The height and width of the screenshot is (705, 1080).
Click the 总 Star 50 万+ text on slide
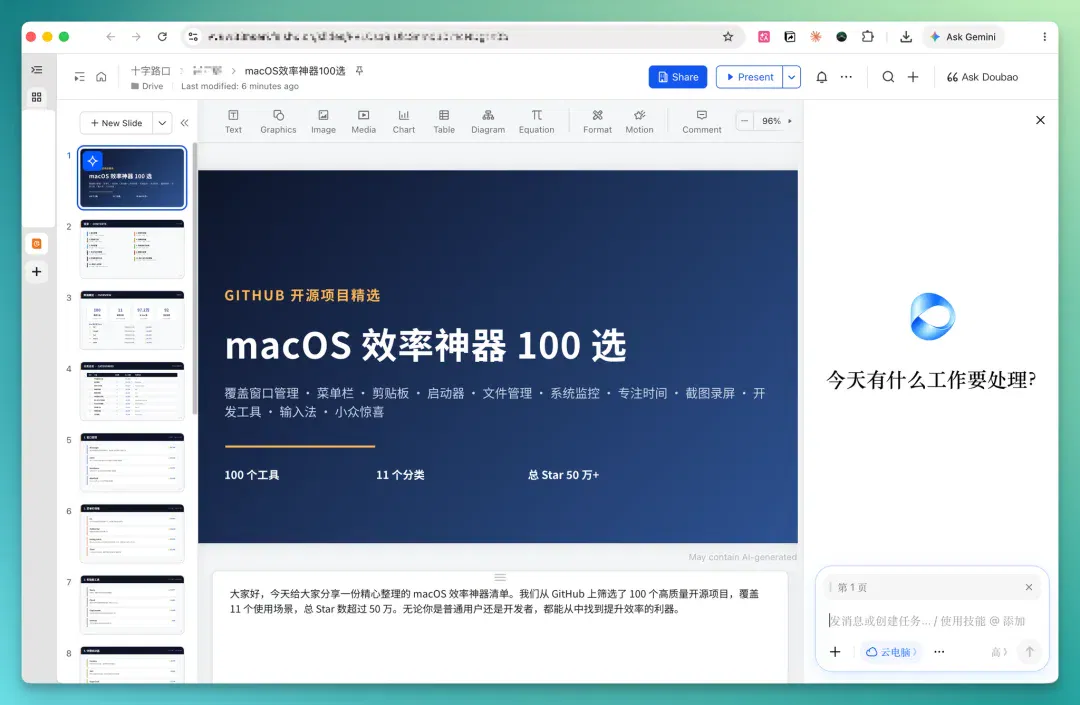pos(563,475)
